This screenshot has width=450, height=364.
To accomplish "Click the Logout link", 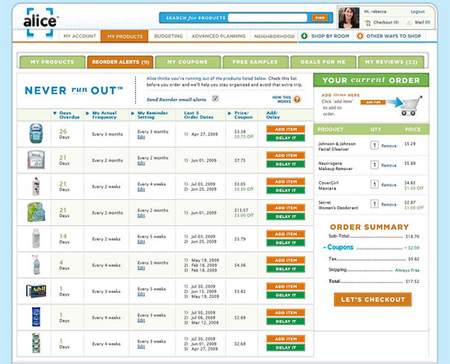I will (418, 12).
